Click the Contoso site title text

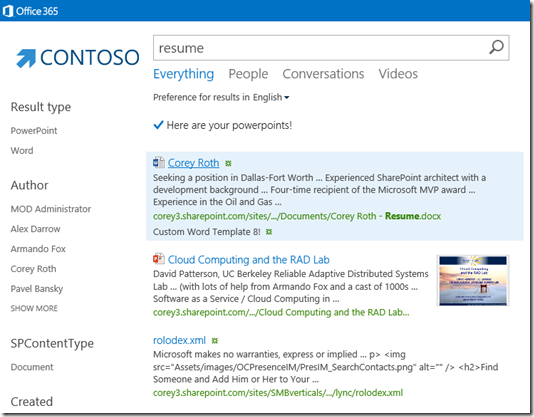90,58
